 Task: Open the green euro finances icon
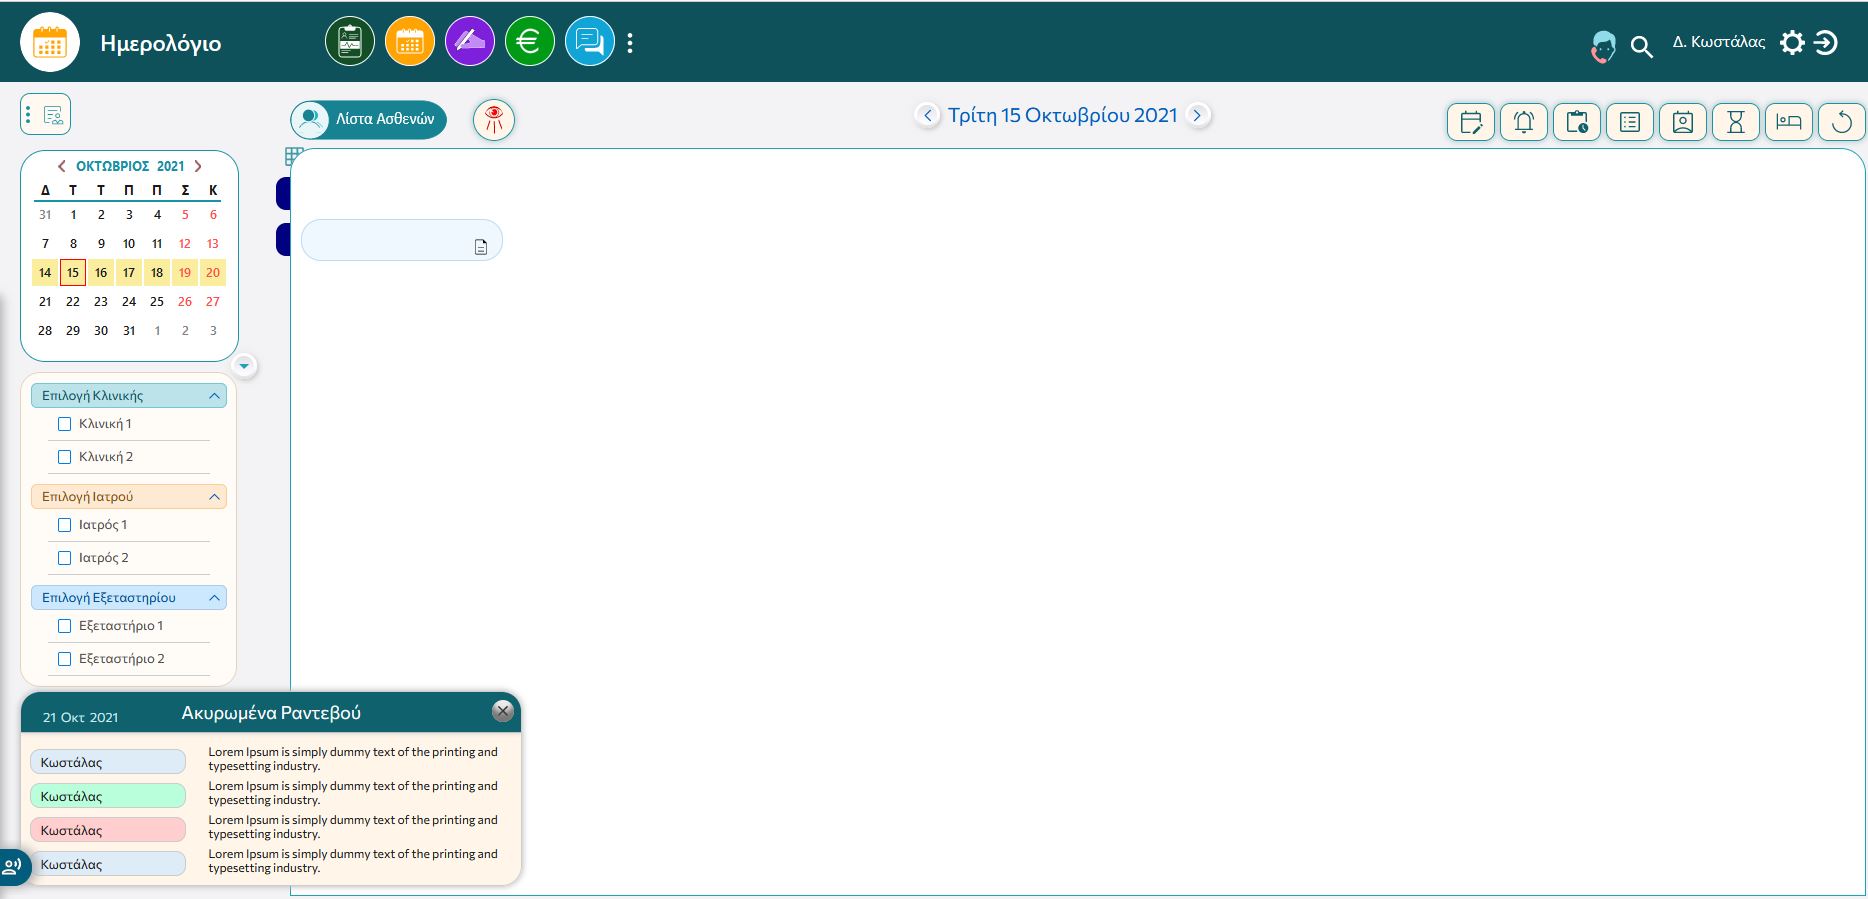(x=530, y=42)
